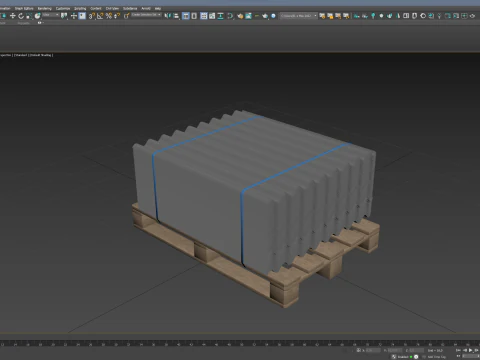The image size is (480, 360).
Task: Click the second project folder icon after path dropdown
Action: (330, 16)
